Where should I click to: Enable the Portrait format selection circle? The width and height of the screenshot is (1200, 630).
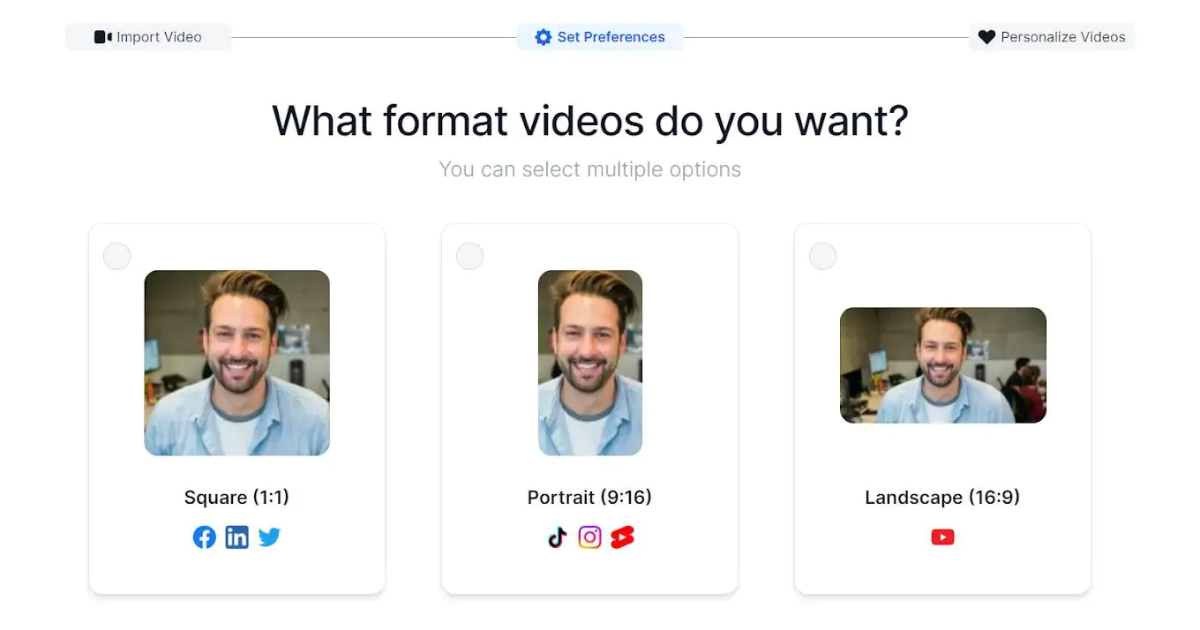click(x=470, y=256)
